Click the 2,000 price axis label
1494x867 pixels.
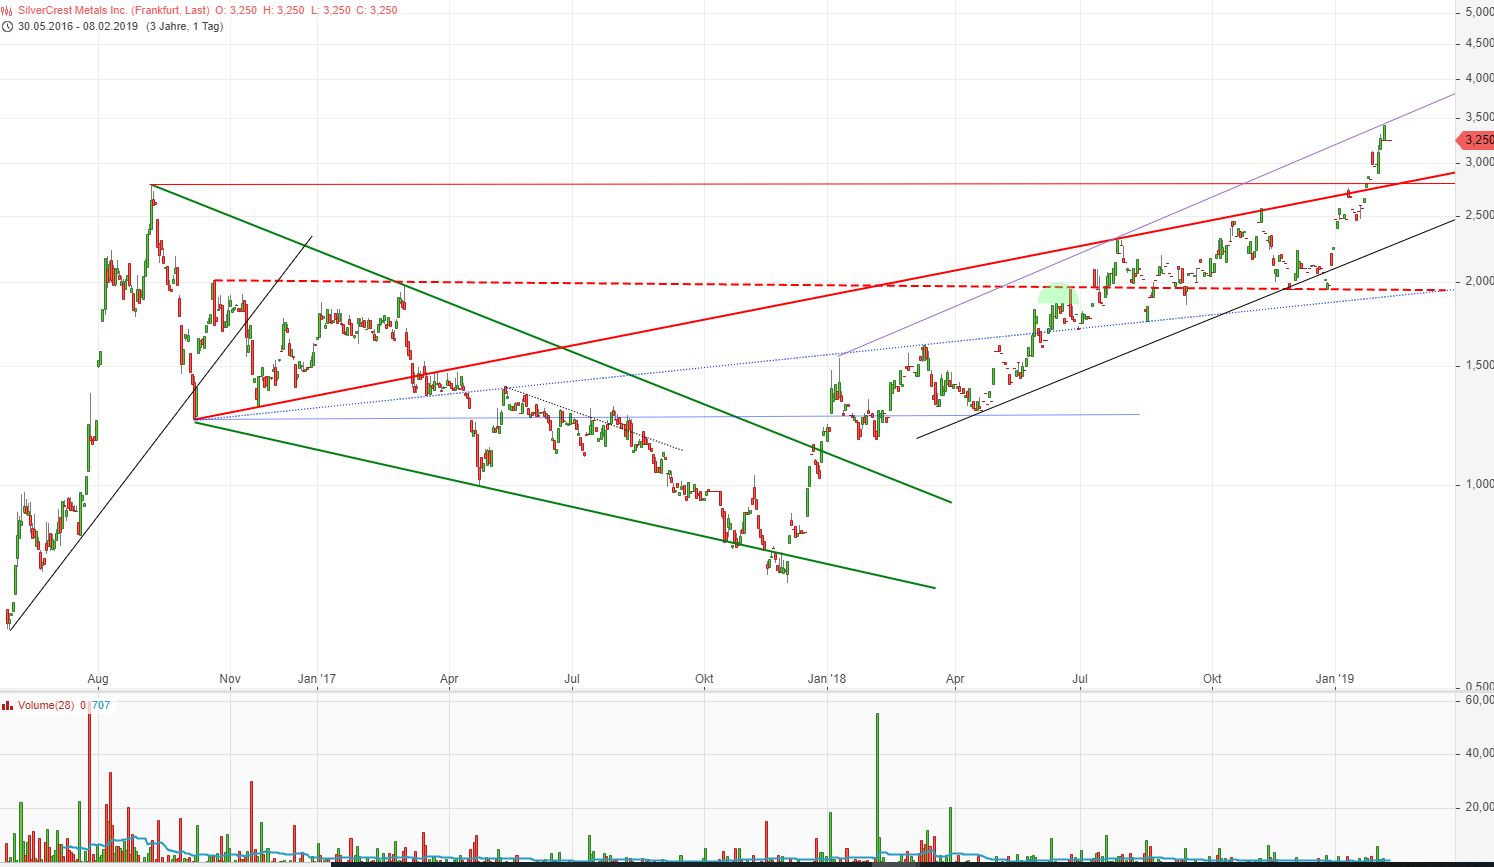[x=1478, y=281]
